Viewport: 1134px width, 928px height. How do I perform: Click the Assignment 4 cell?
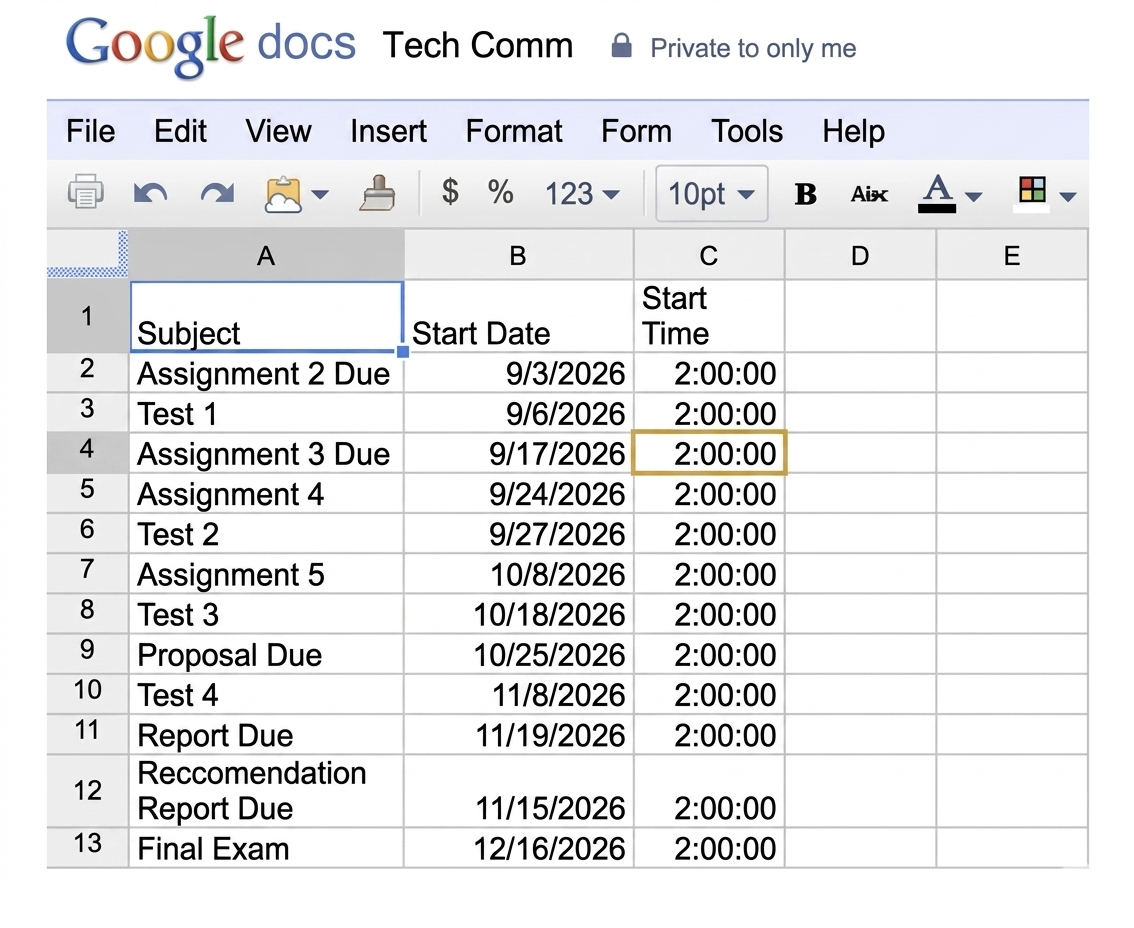coord(266,494)
